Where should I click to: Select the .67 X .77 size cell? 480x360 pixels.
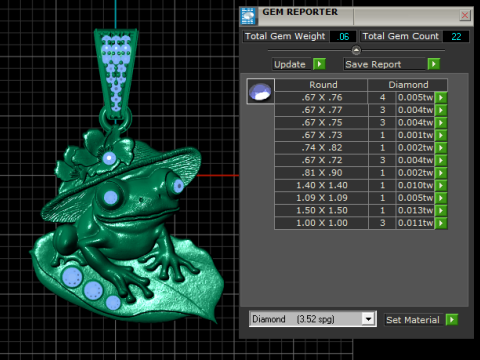(x=322, y=110)
